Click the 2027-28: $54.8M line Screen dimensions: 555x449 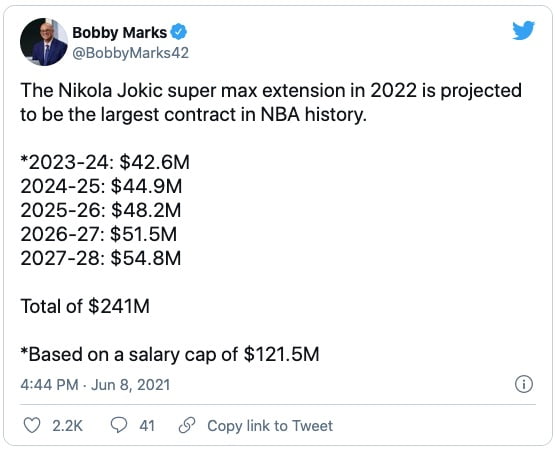[101, 258]
